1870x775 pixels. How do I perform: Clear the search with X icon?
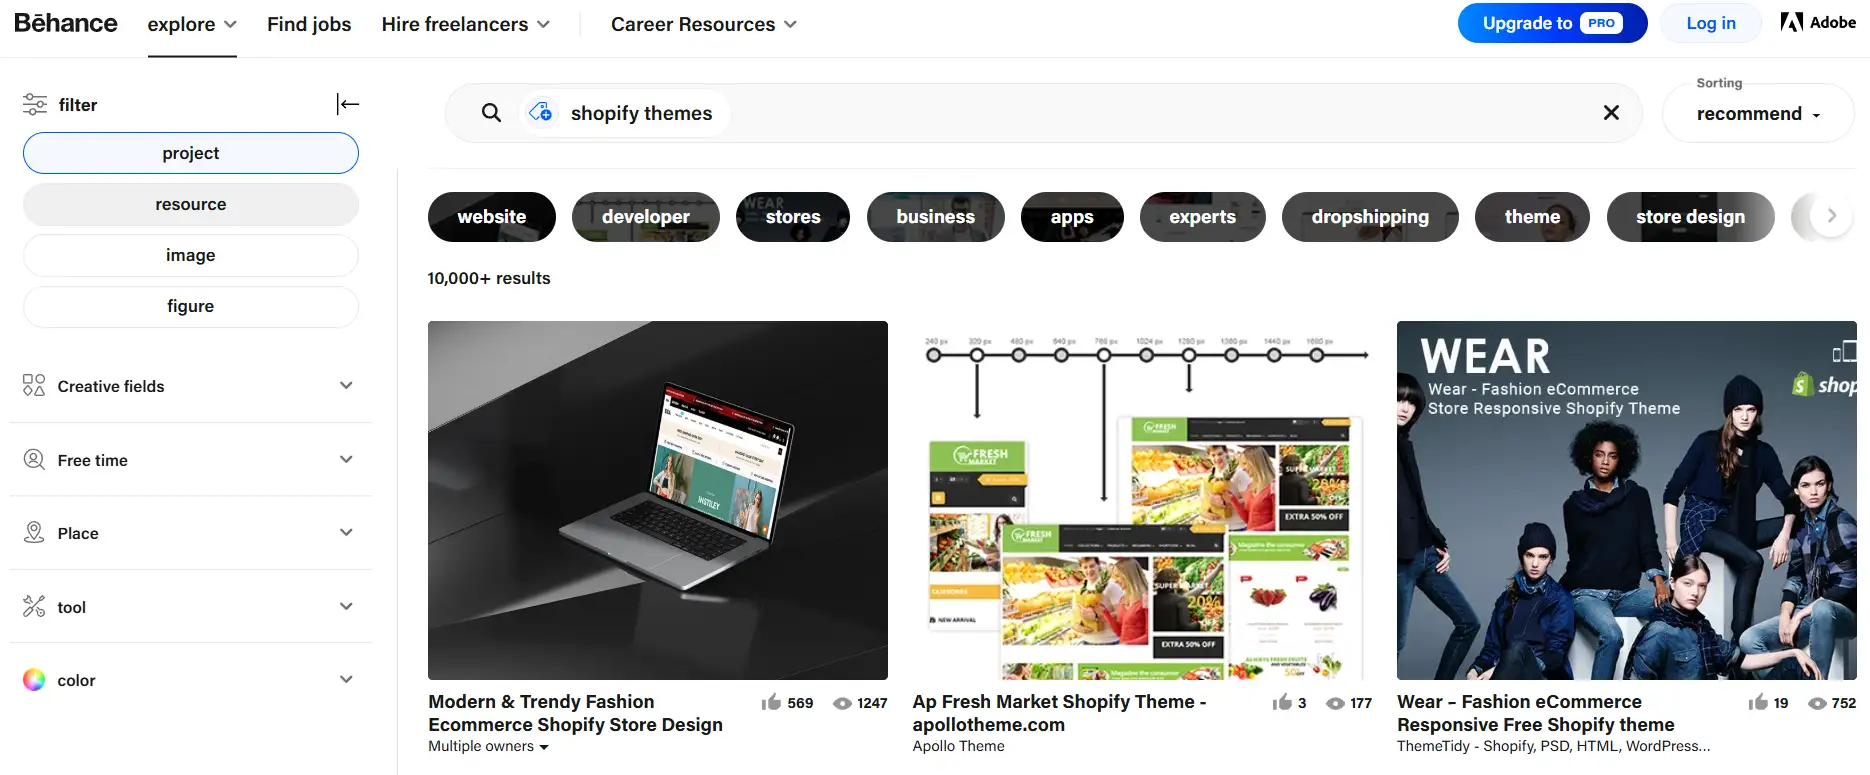1611,113
